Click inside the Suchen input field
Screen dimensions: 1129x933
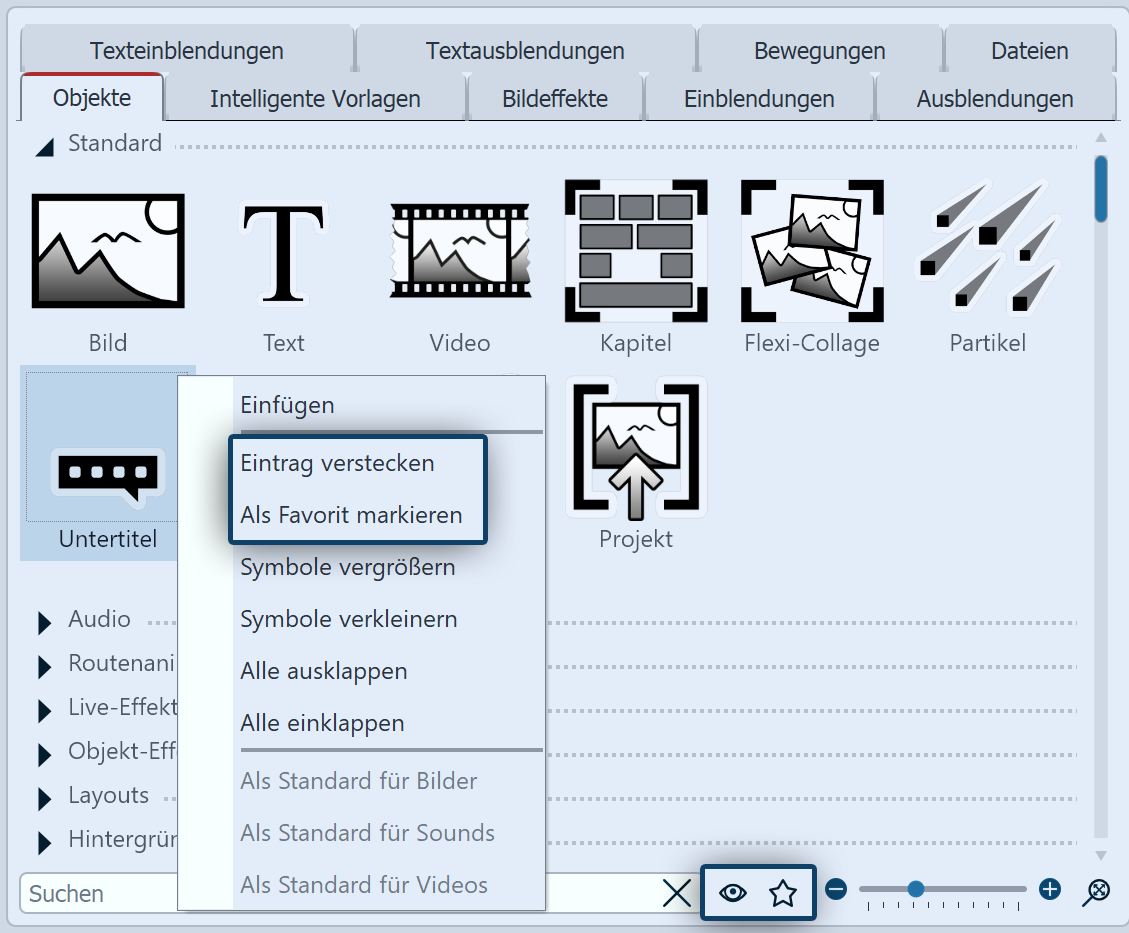tap(90, 893)
